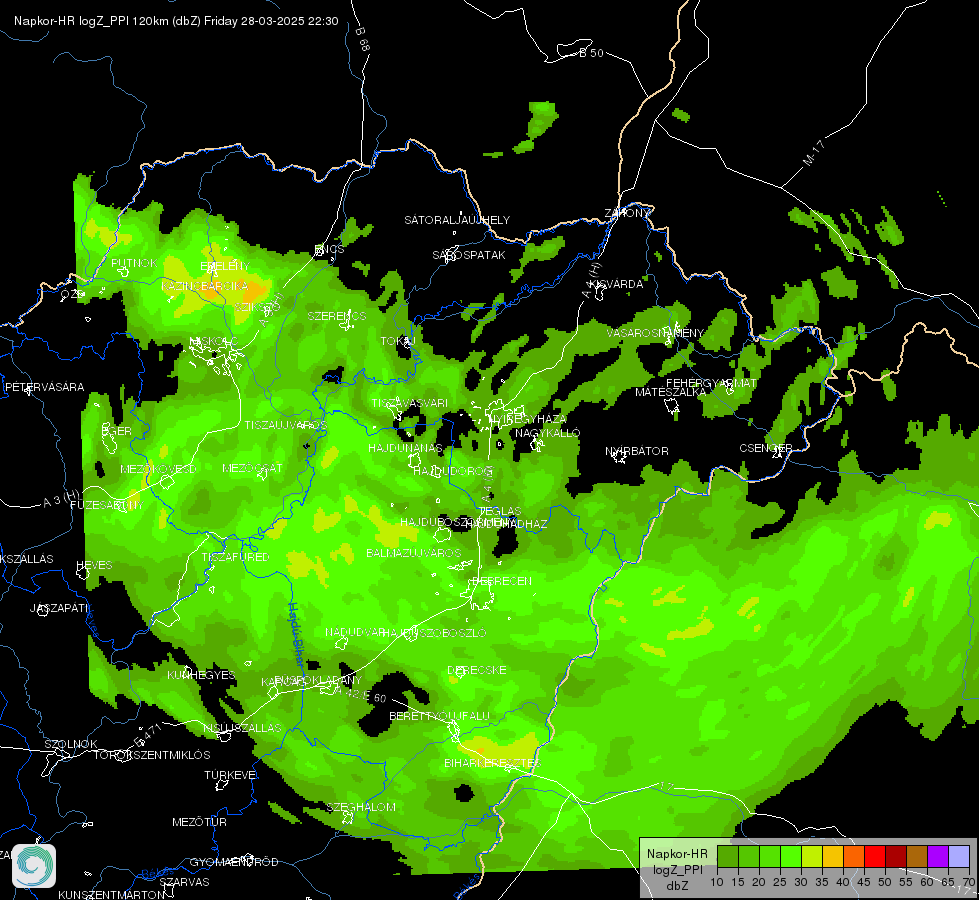Click the MEZOKOVESD city label
Image resolution: width=979 pixels, height=900 pixels.
[x=158, y=468]
